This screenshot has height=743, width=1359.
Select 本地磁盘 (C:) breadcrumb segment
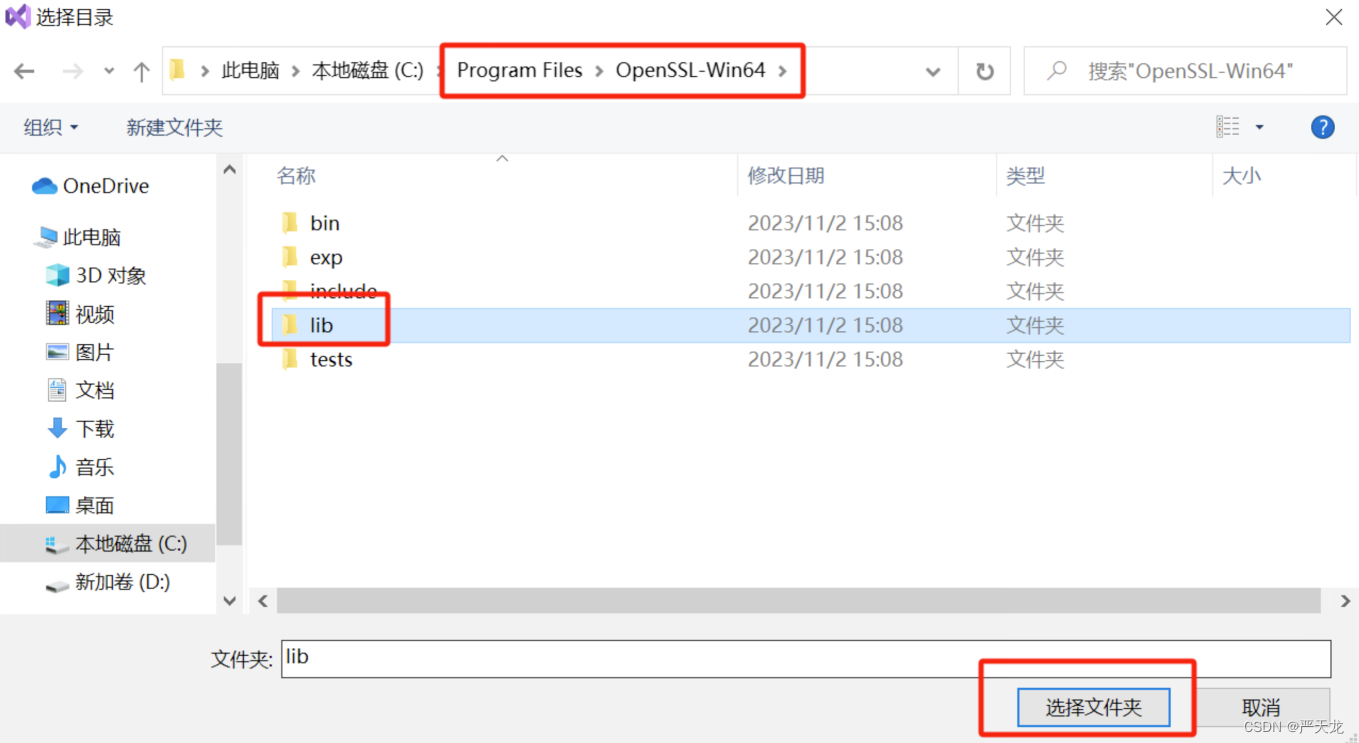click(367, 70)
